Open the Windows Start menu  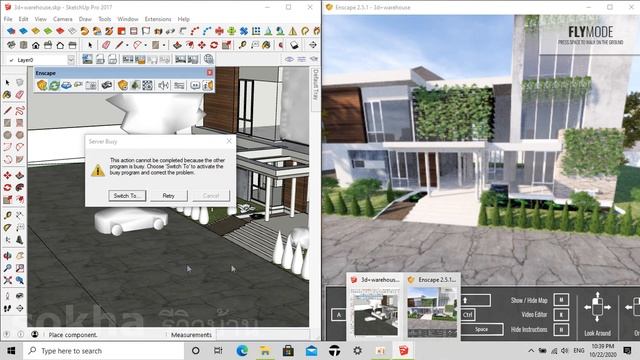[11, 351]
